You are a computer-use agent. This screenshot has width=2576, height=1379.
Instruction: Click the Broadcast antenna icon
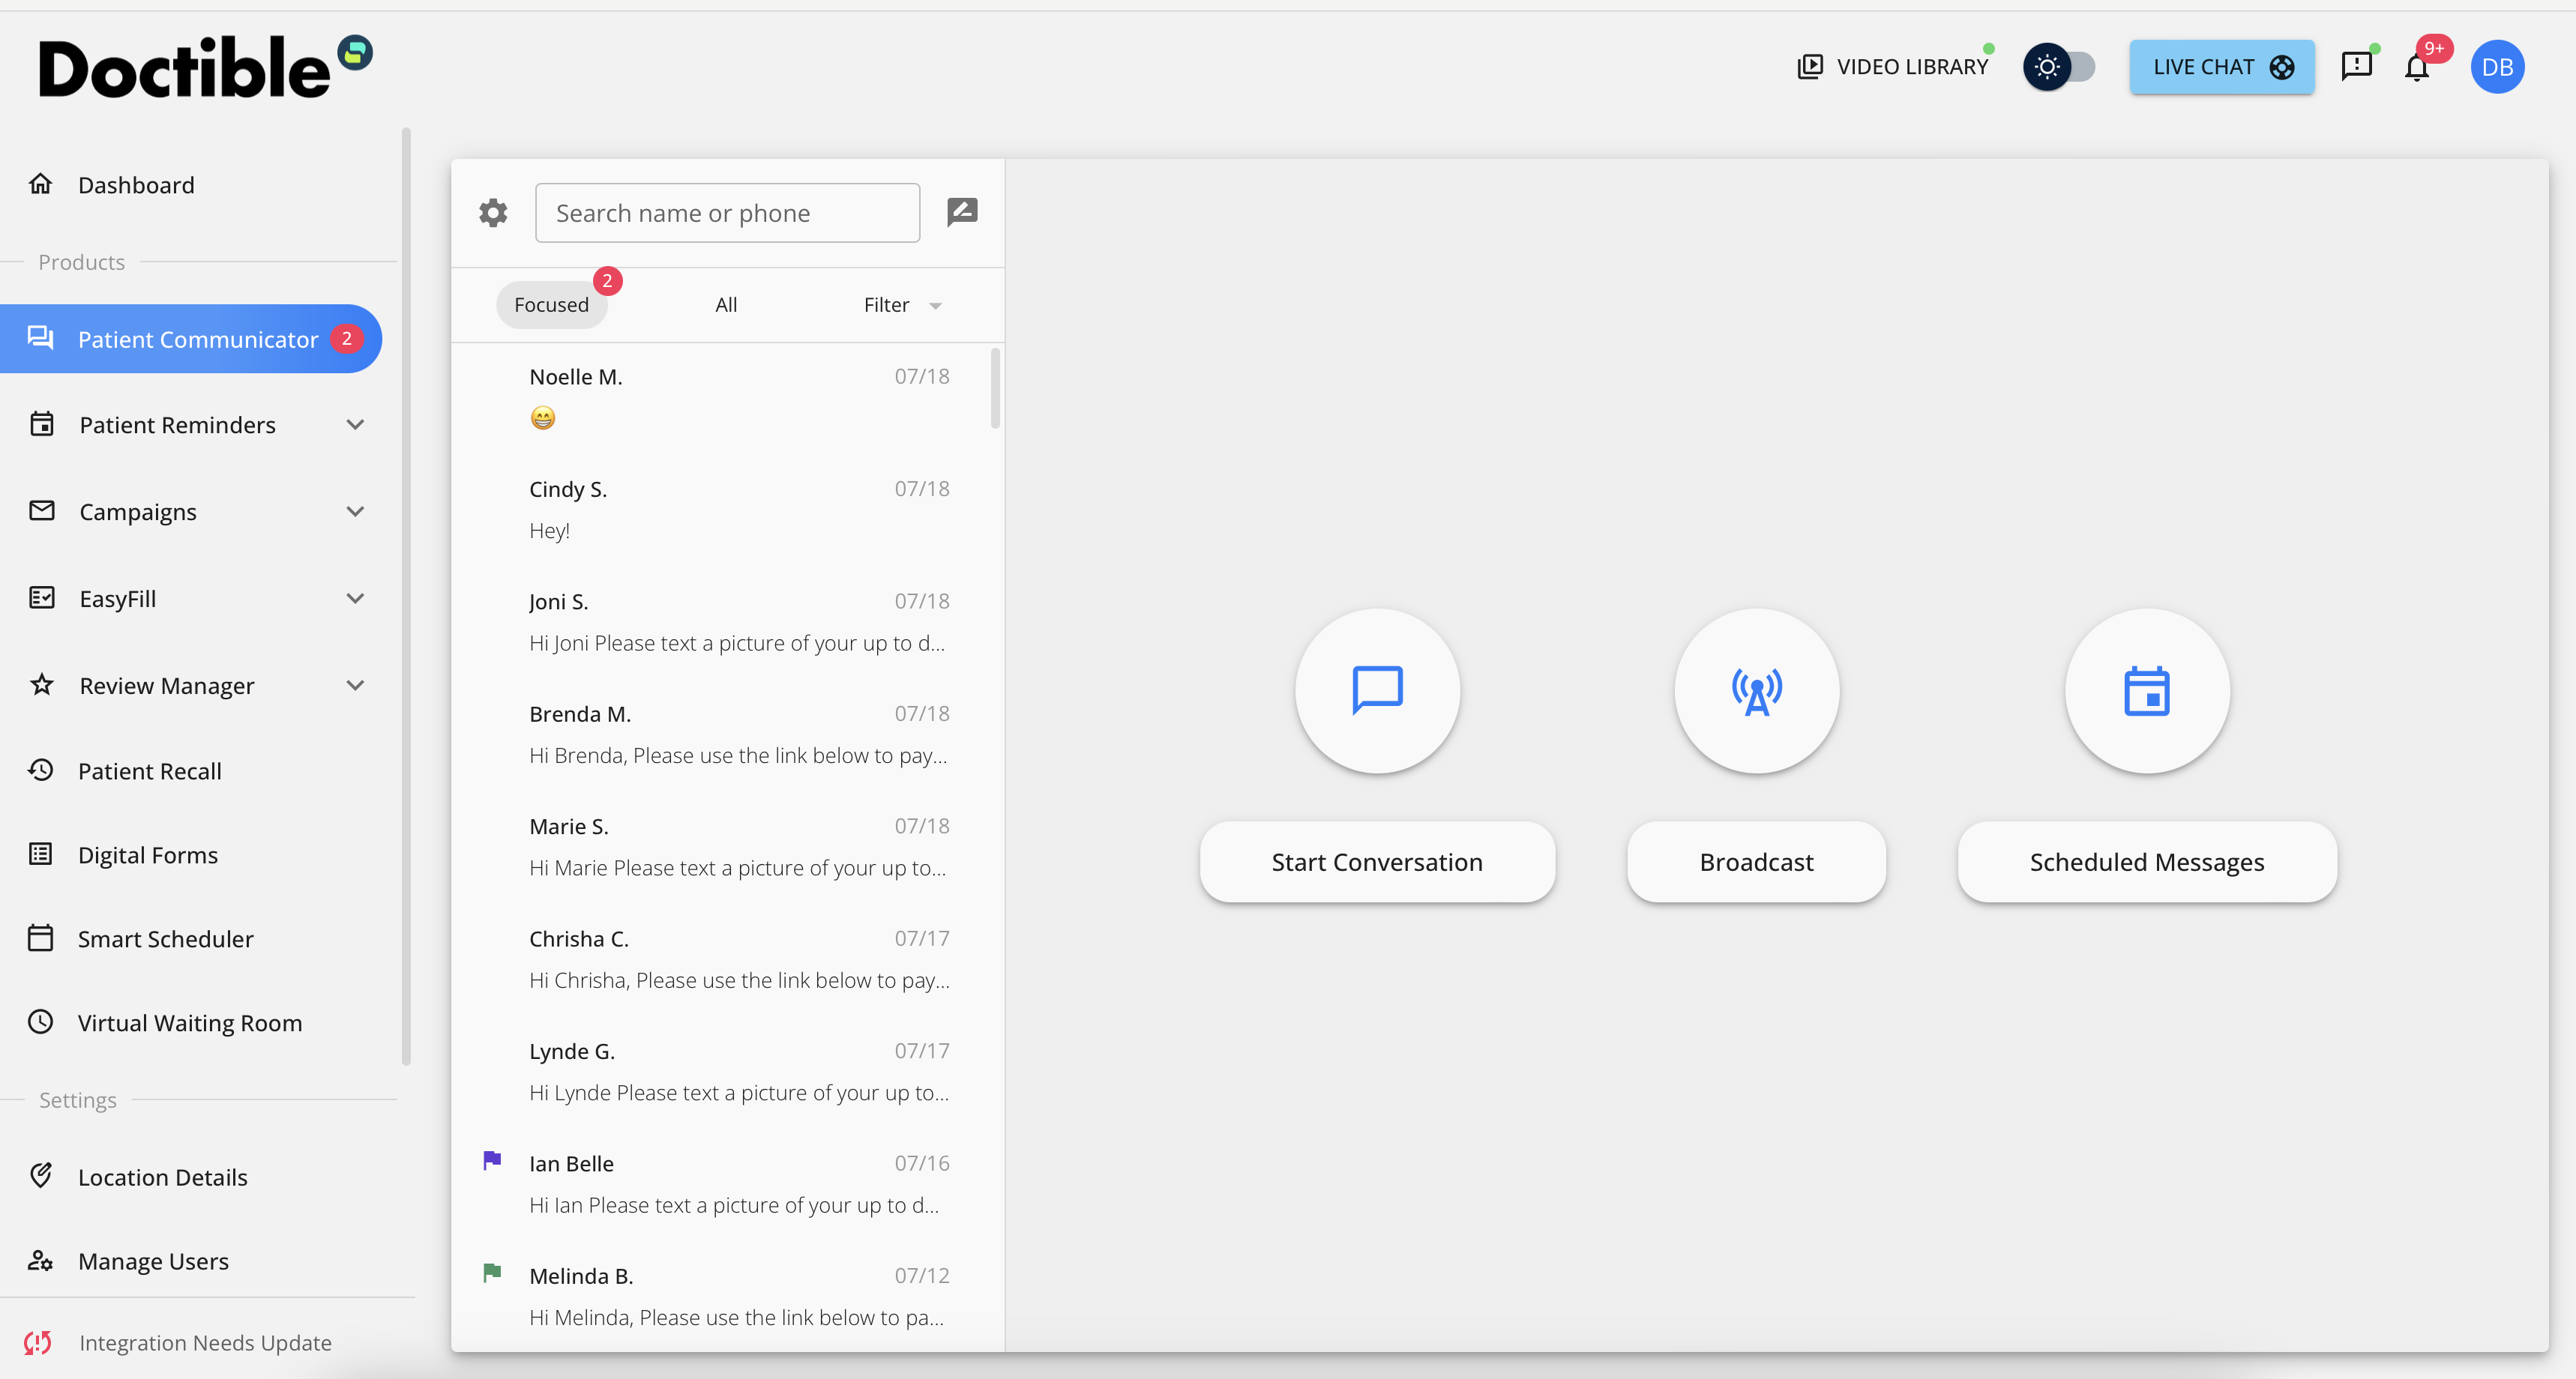coord(1756,691)
